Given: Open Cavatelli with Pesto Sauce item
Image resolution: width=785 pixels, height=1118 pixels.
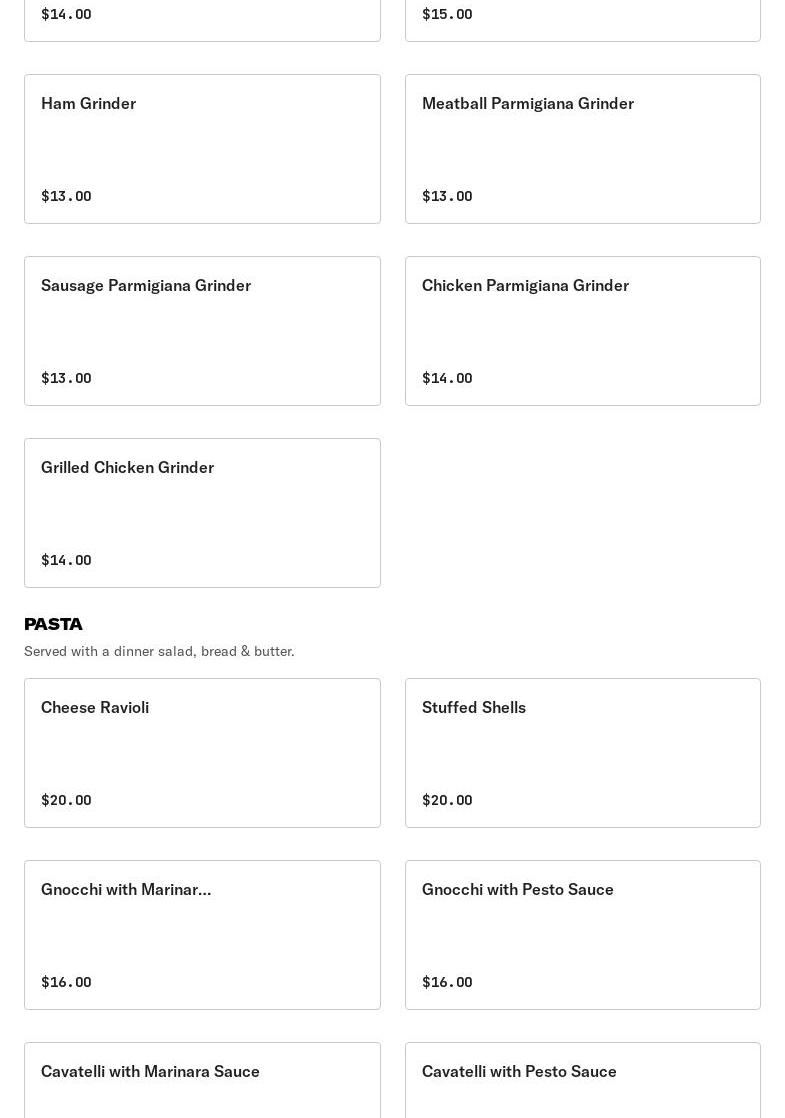Looking at the screenshot, I should (x=582, y=1080).
